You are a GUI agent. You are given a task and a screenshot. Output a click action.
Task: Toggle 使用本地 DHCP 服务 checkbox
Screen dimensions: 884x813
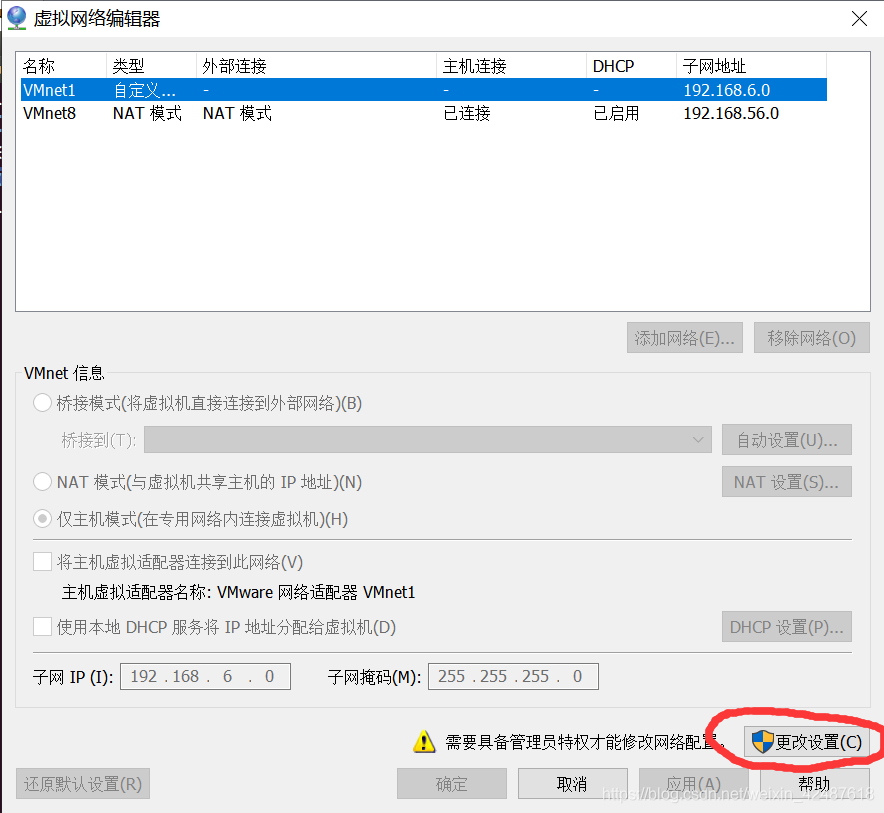43,626
